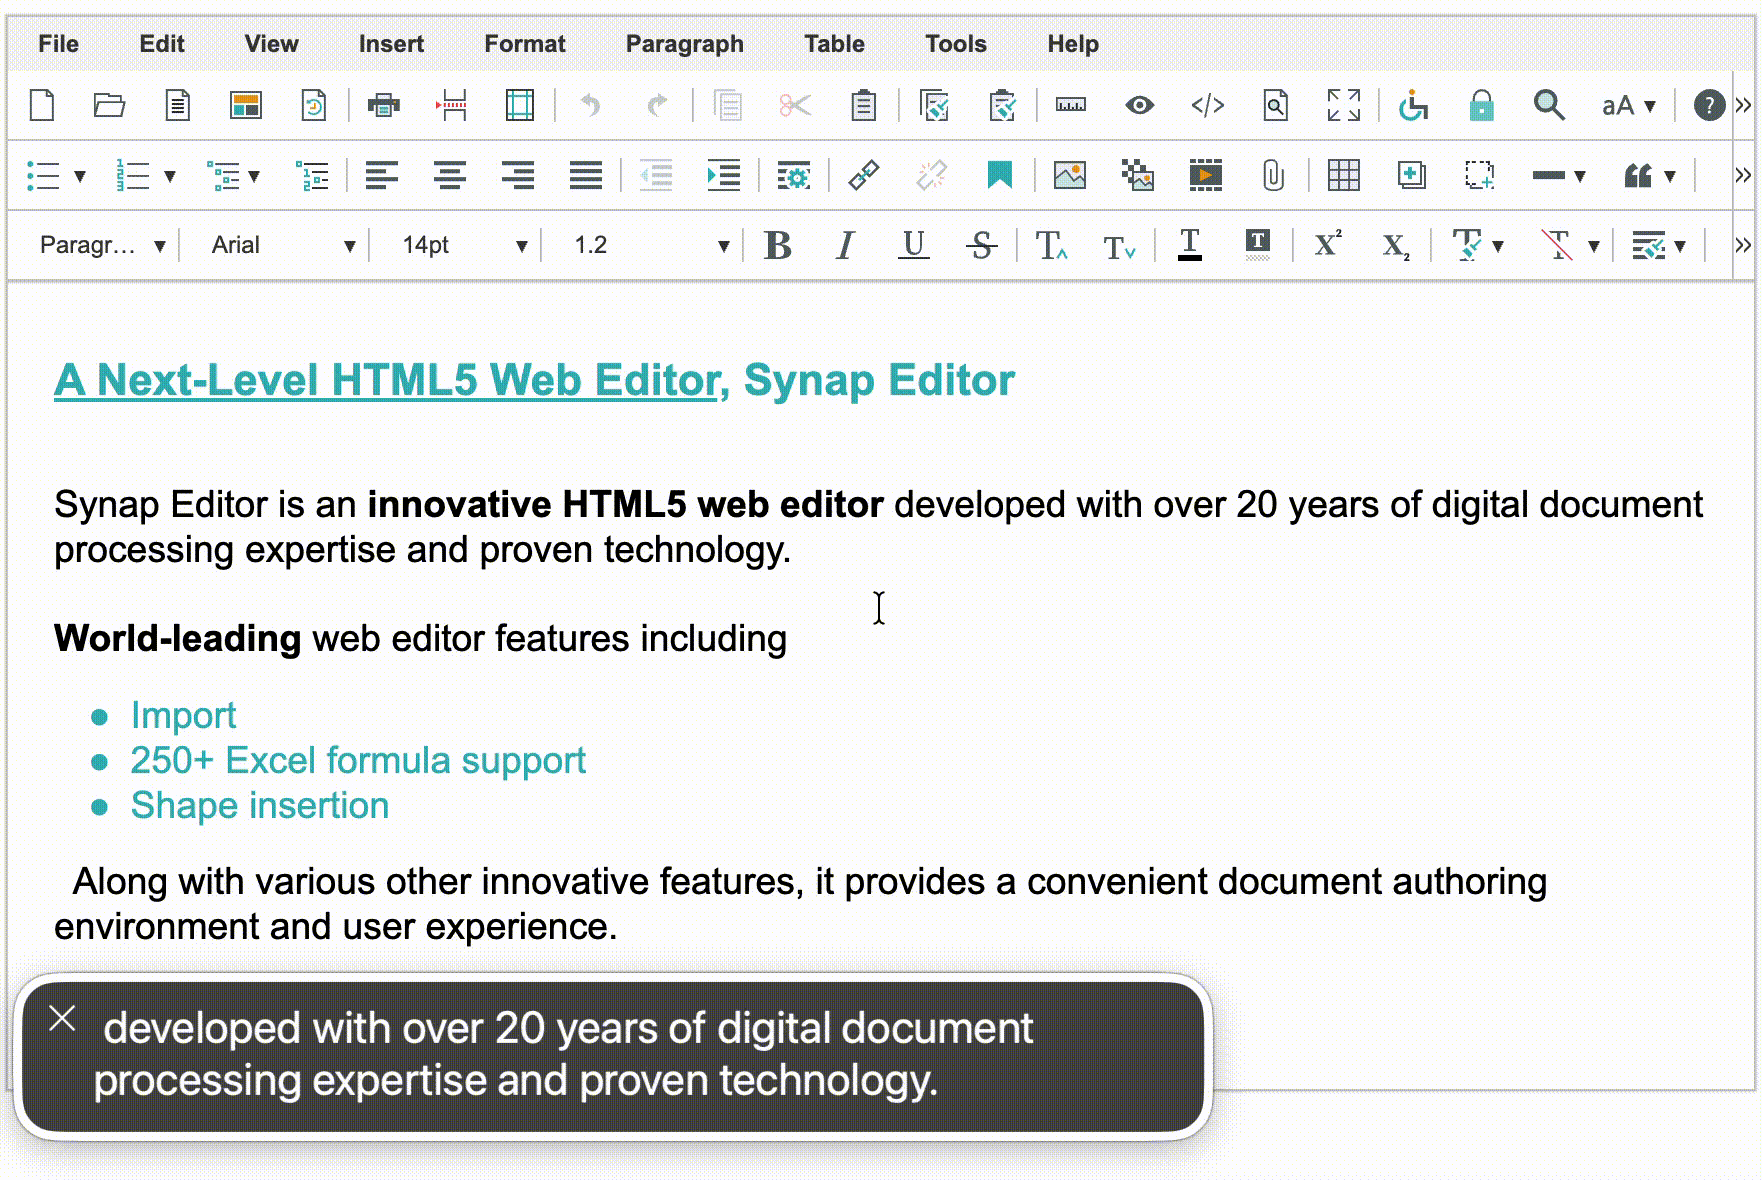Click the undo arrow
The width and height of the screenshot is (1762, 1180).
click(590, 105)
